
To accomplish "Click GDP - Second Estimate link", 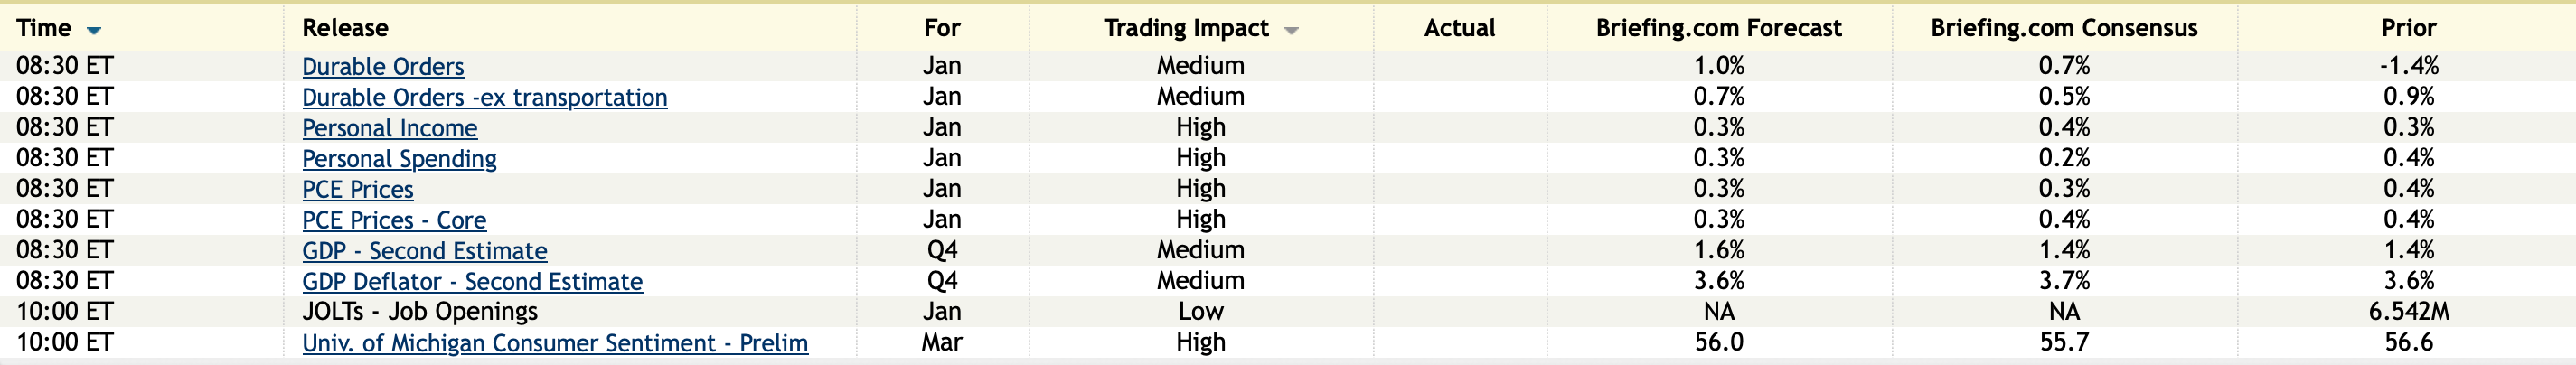I will click(424, 252).
